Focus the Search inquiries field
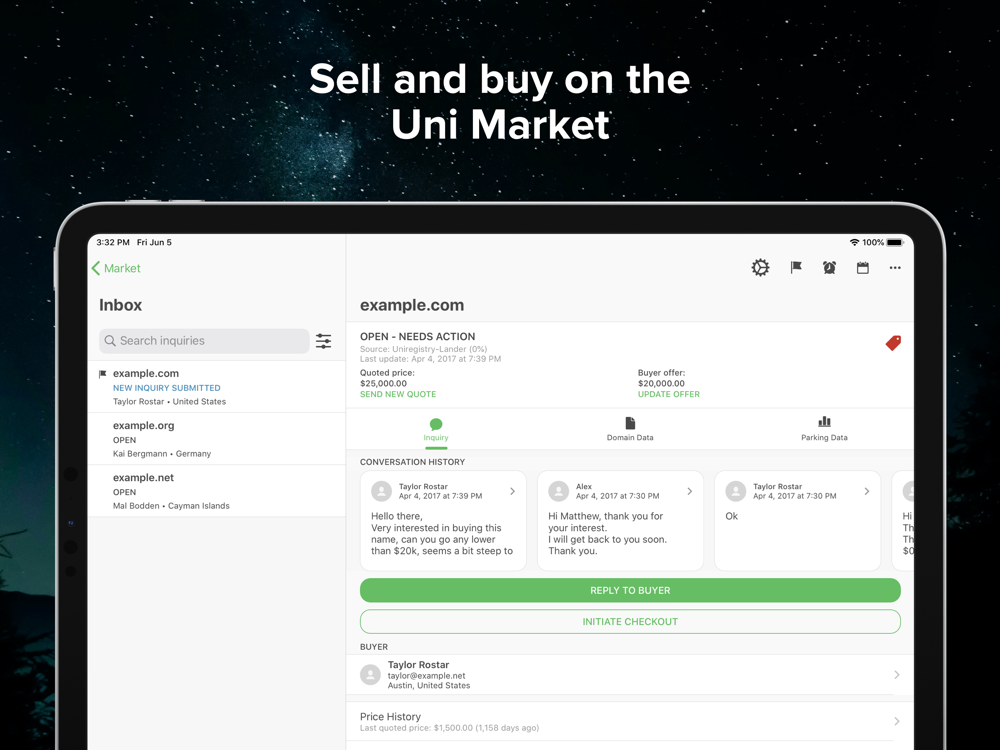This screenshot has height=750, width=1000. point(204,341)
